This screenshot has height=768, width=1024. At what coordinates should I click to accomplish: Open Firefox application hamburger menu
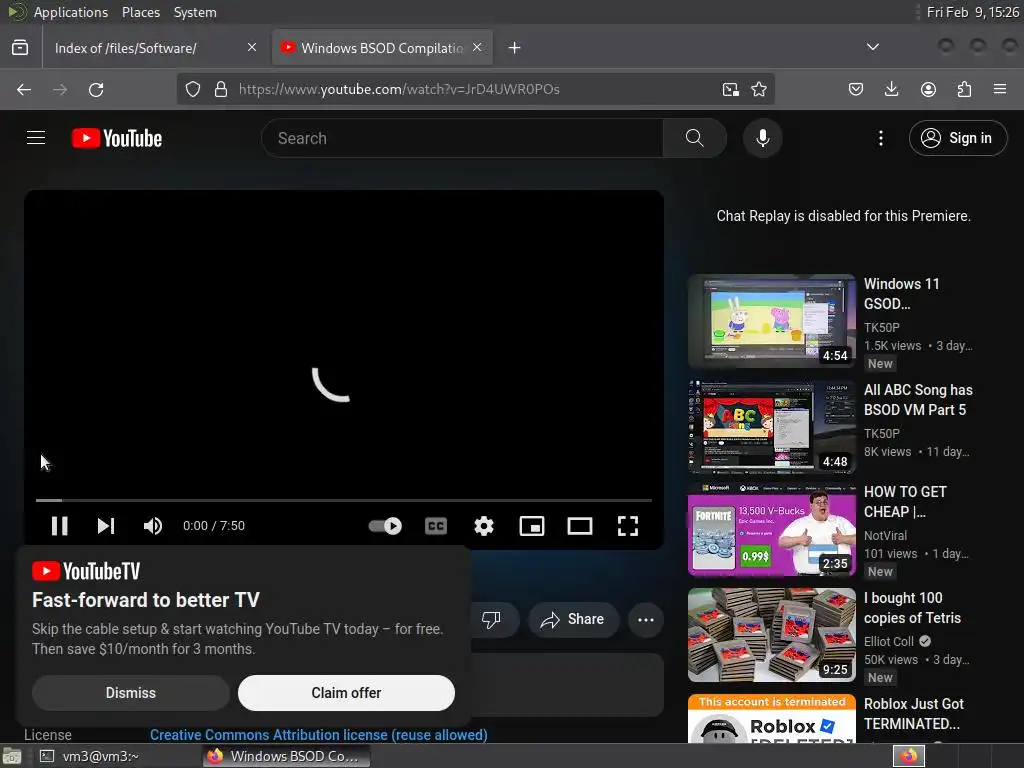[1000, 89]
